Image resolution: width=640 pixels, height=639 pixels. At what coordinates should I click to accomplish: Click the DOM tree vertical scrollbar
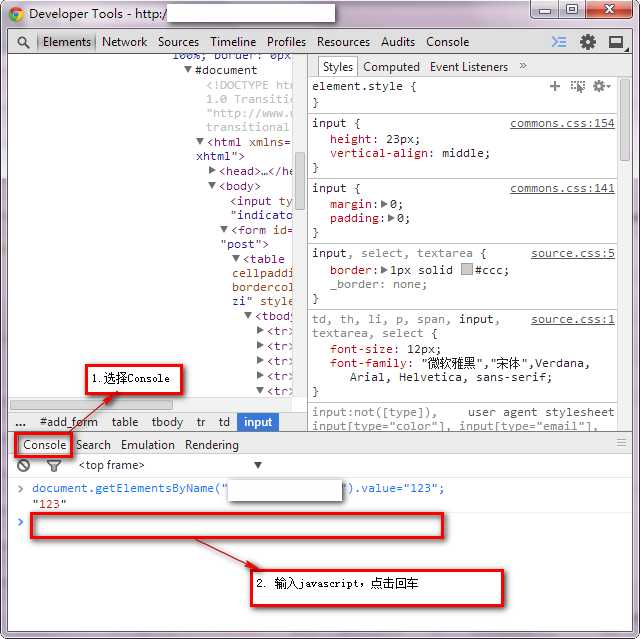pos(300,180)
